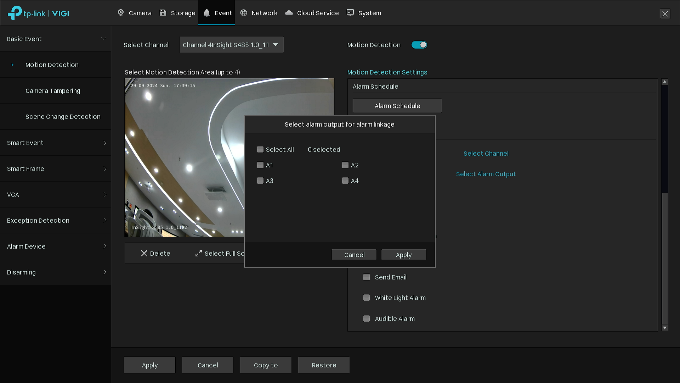Click Apply in the alarm output dialog
Viewport: 680px width, 383px height.
point(403,255)
